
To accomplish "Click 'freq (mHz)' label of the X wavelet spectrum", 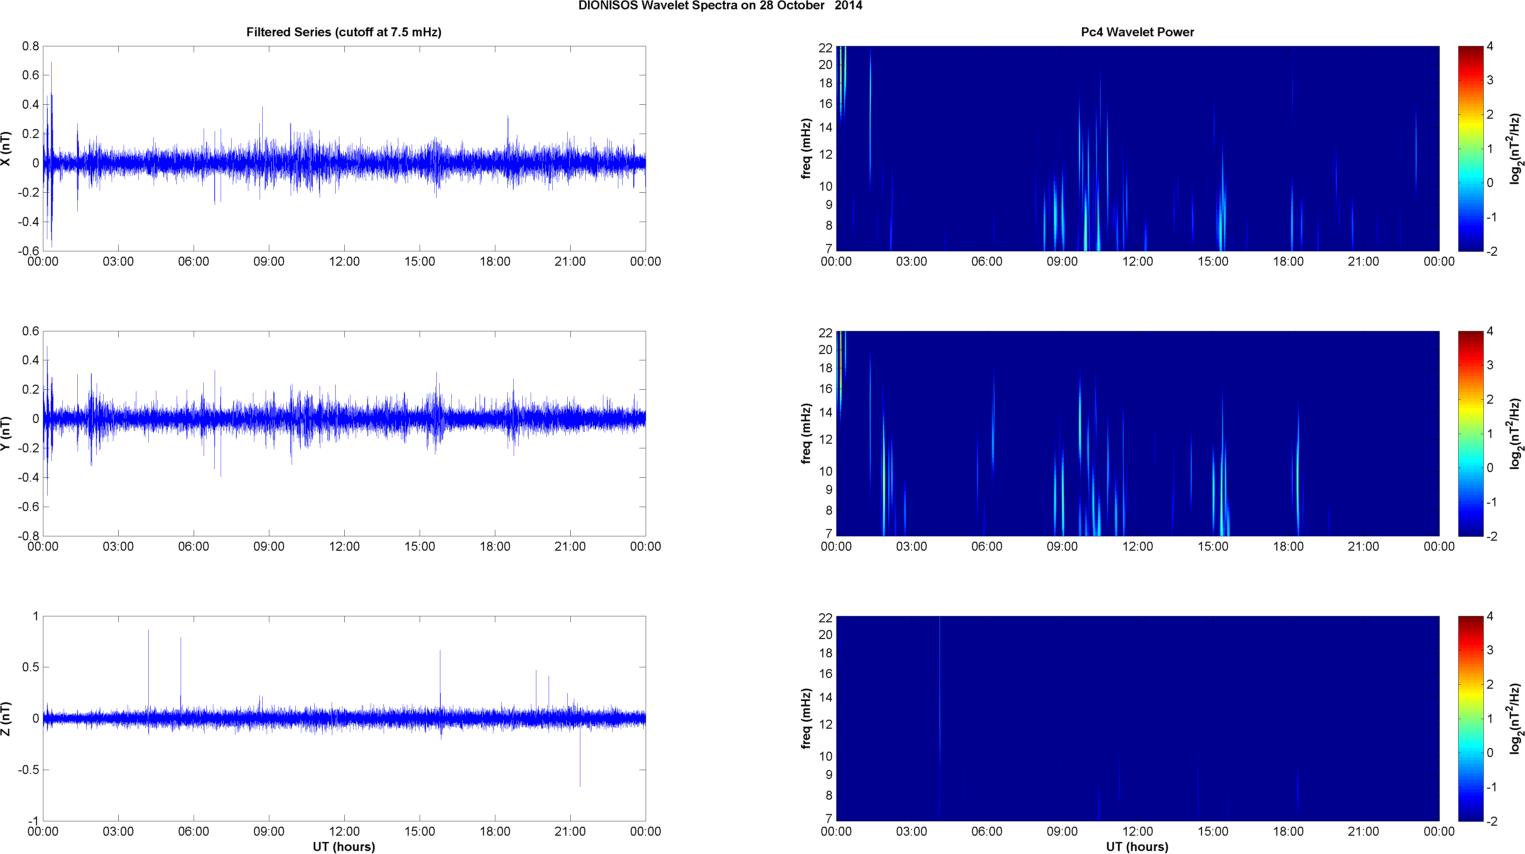I will click(806, 148).
